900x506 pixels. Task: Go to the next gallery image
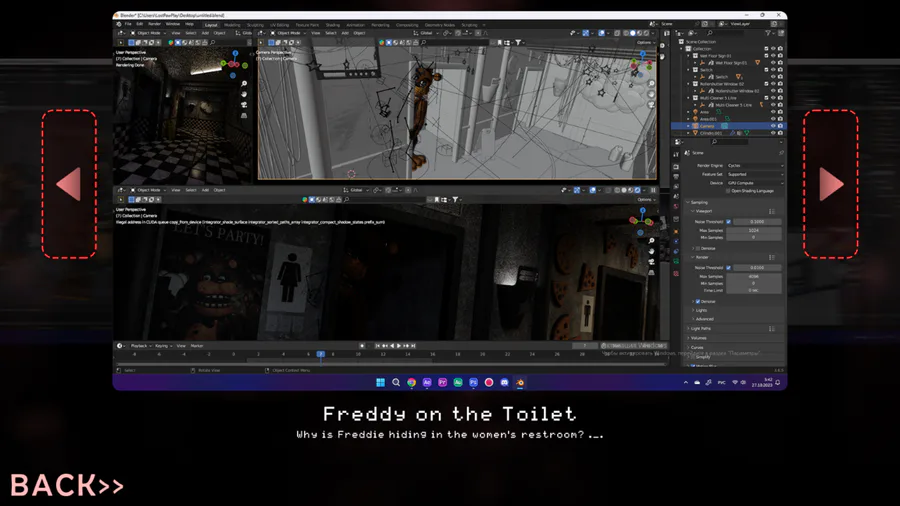coord(831,184)
